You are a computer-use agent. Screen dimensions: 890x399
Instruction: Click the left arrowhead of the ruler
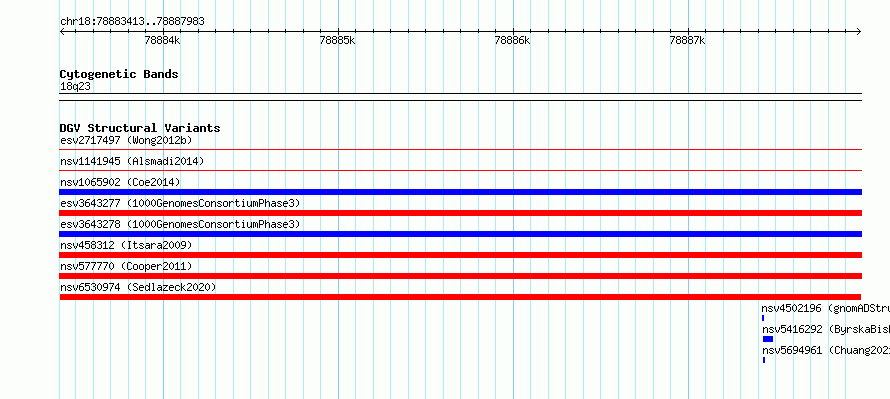(62, 32)
